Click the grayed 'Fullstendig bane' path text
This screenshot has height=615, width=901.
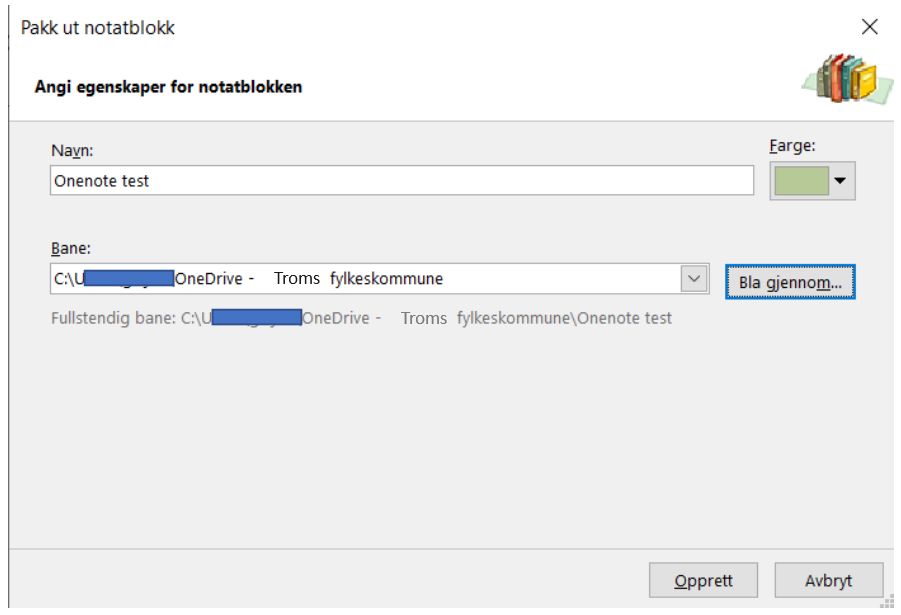[x=361, y=318]
